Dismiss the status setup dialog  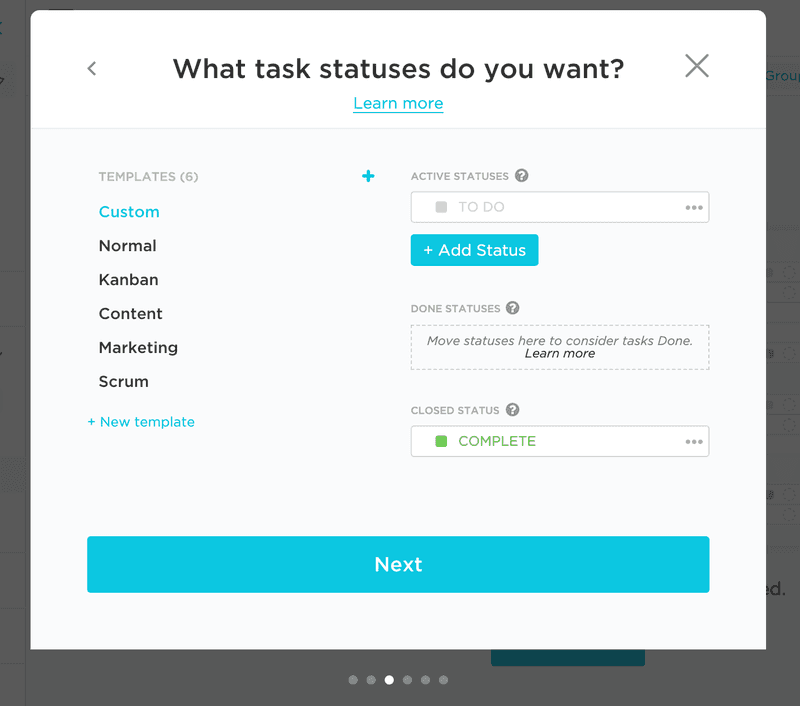[696, 66]
